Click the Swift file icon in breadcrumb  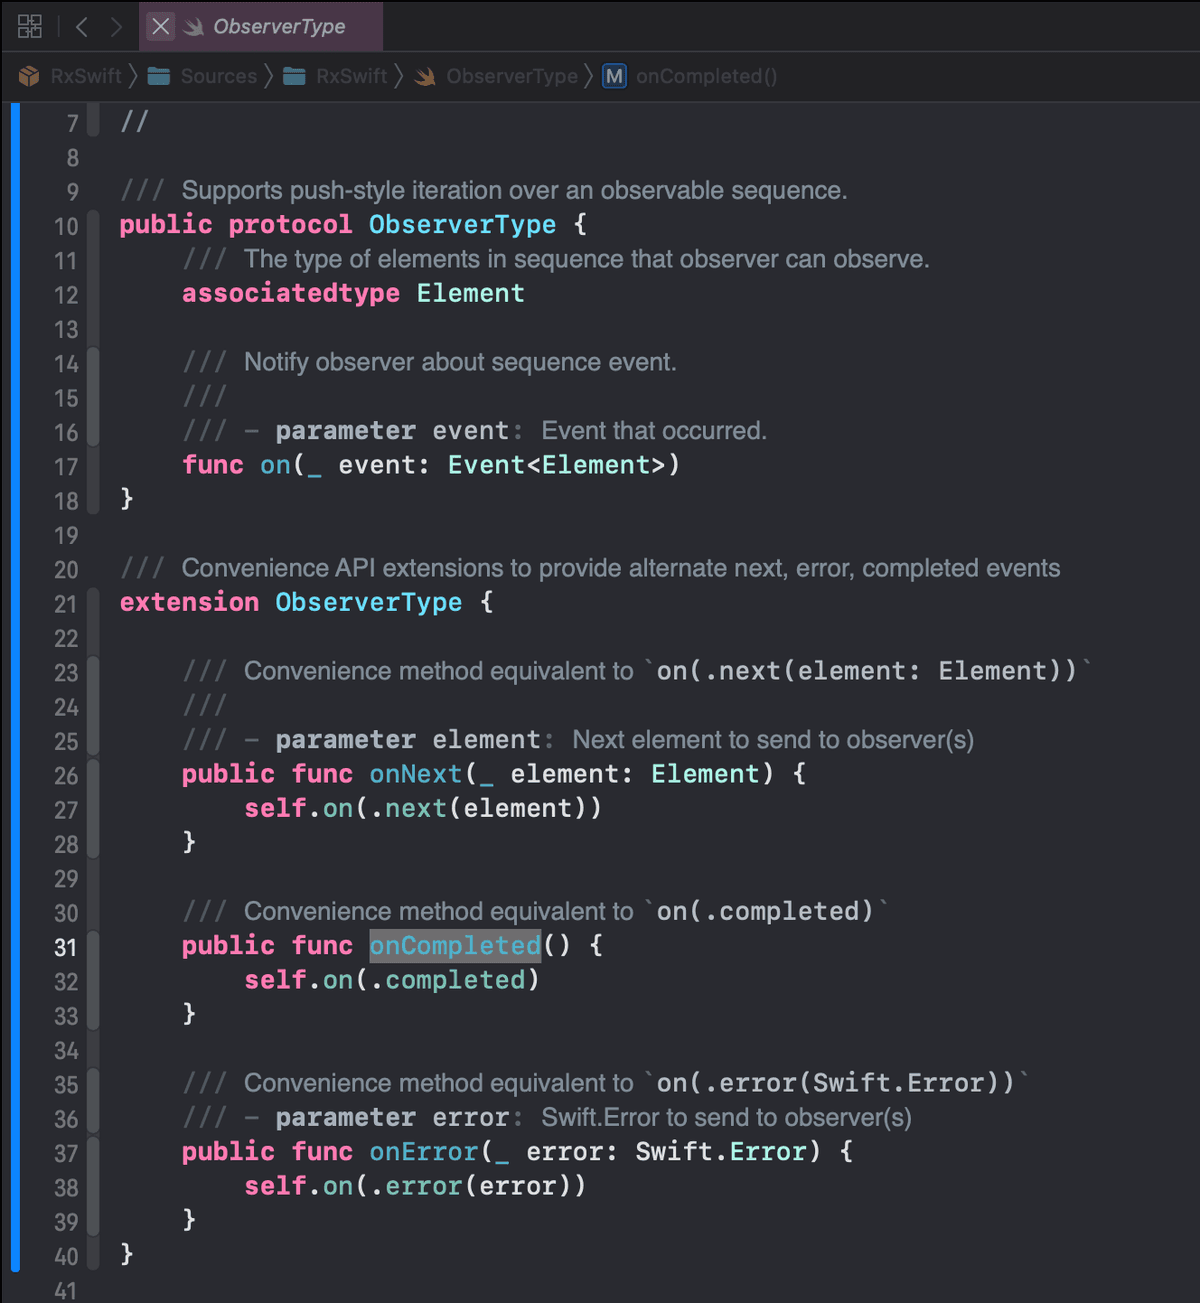point(425,76)
